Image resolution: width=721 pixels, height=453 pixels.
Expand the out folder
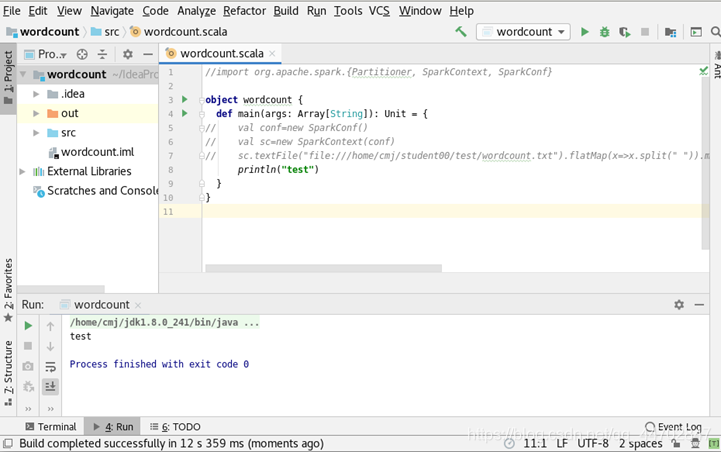[36, 113]
